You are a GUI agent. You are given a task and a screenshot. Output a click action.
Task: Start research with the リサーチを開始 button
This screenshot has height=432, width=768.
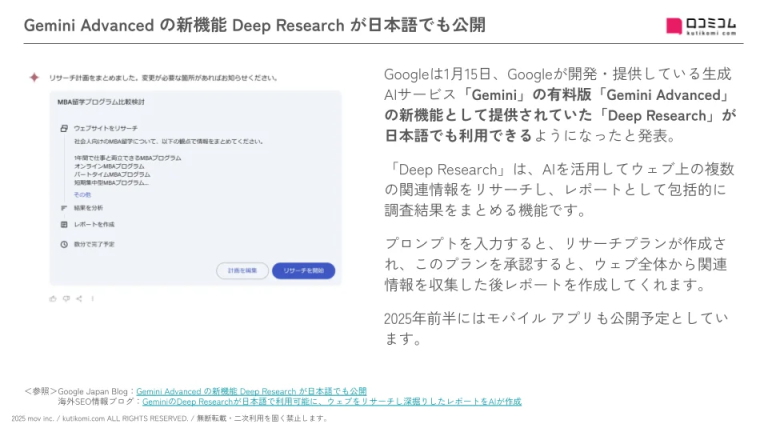point(303,271)
